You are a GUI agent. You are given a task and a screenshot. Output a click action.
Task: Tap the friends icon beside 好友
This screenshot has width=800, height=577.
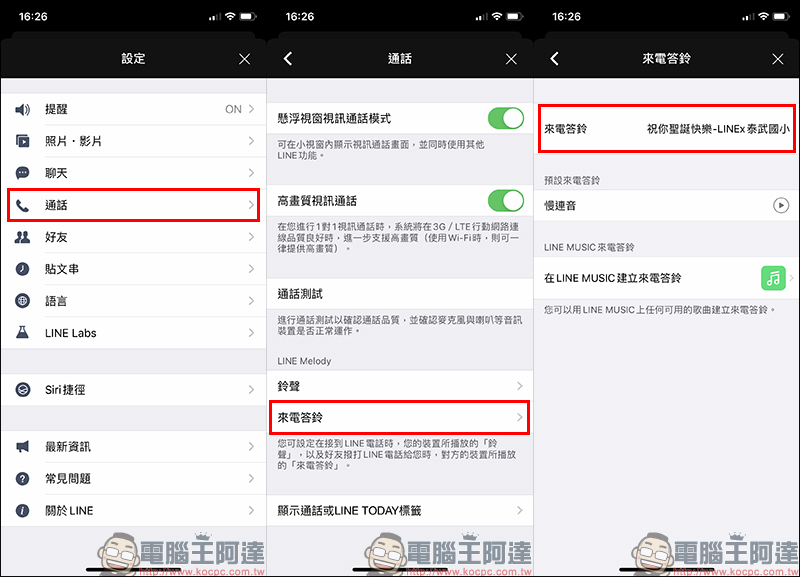22,237
